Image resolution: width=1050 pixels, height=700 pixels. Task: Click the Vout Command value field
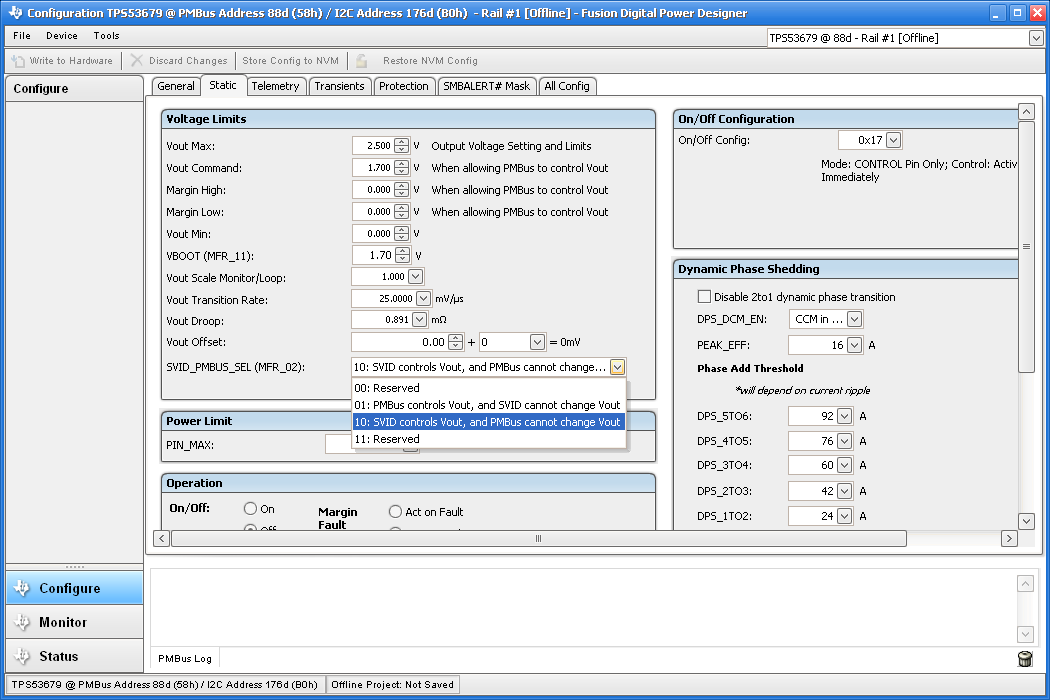[x=374, y=167]
